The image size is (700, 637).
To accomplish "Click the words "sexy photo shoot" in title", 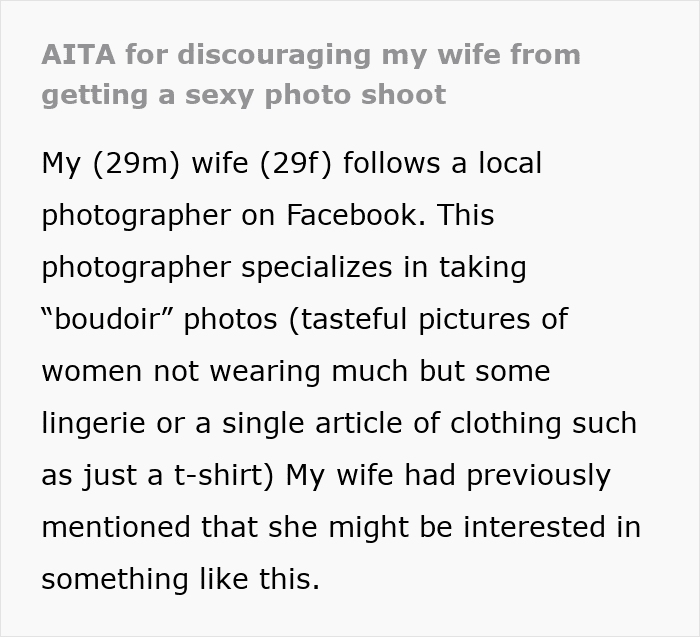I will [316, 96].
